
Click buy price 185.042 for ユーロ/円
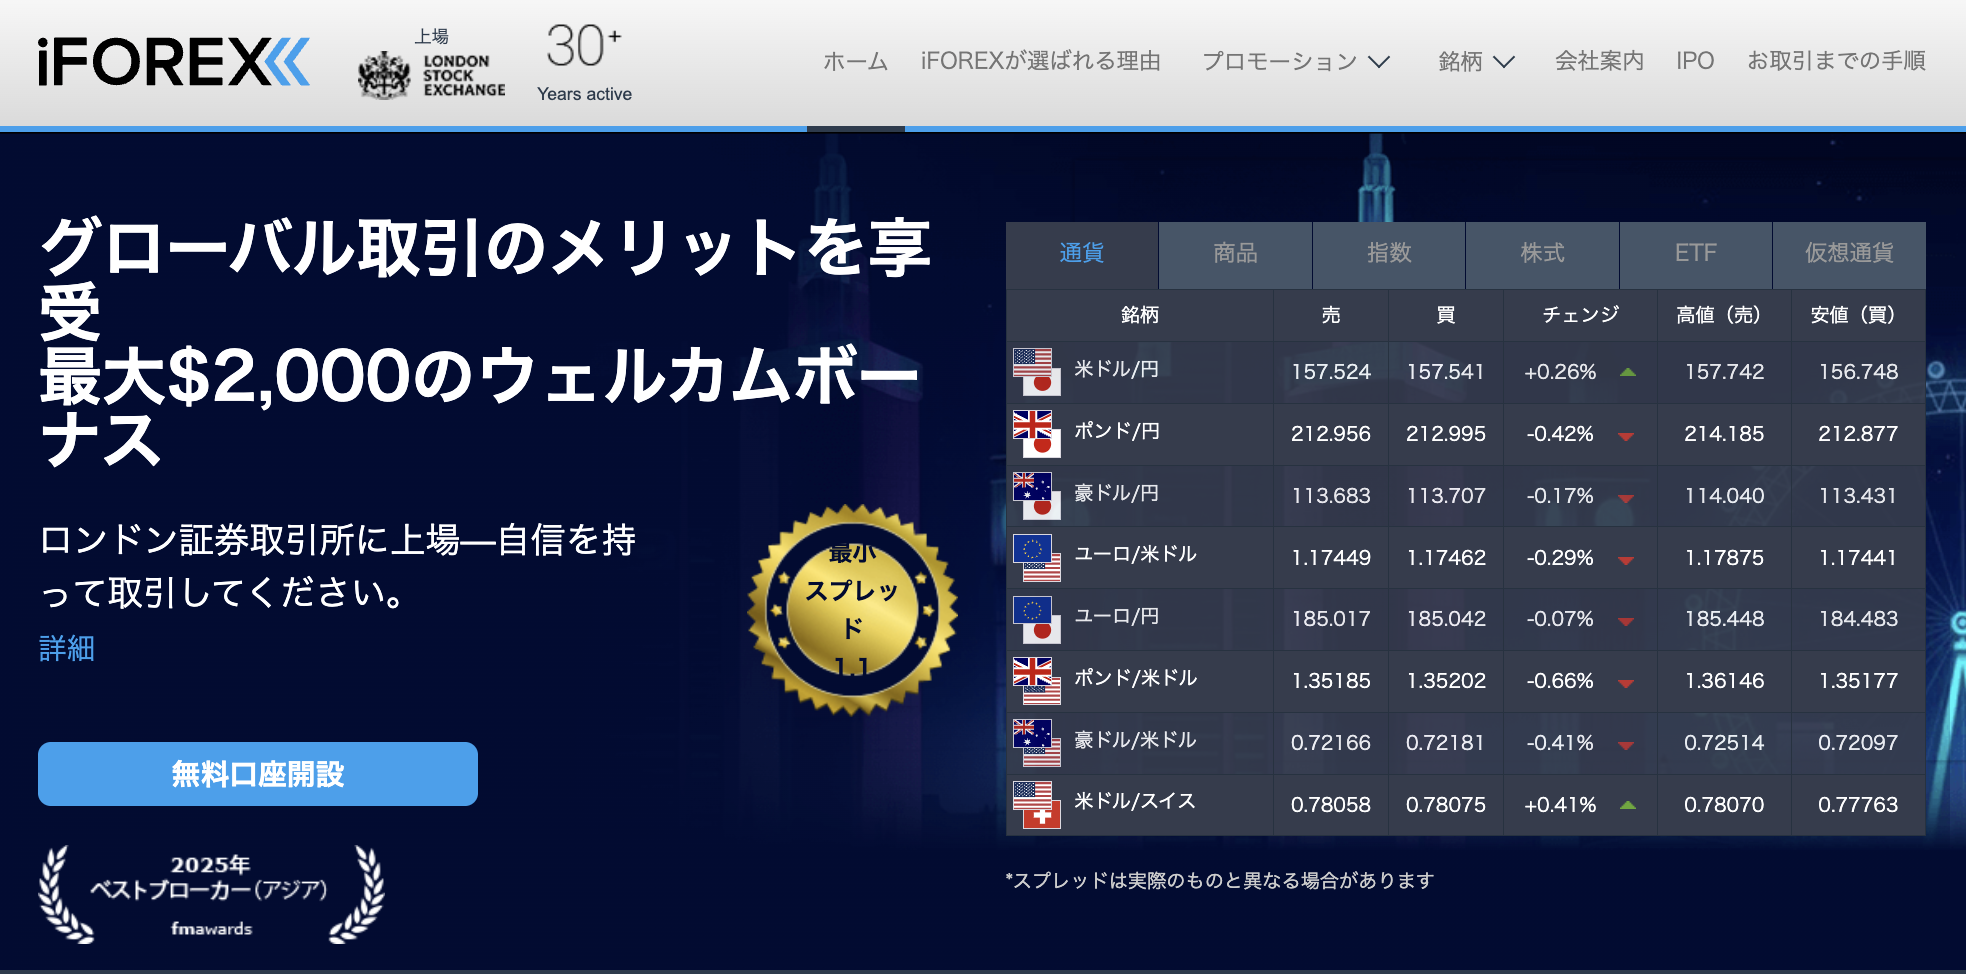click(1446, 619)
